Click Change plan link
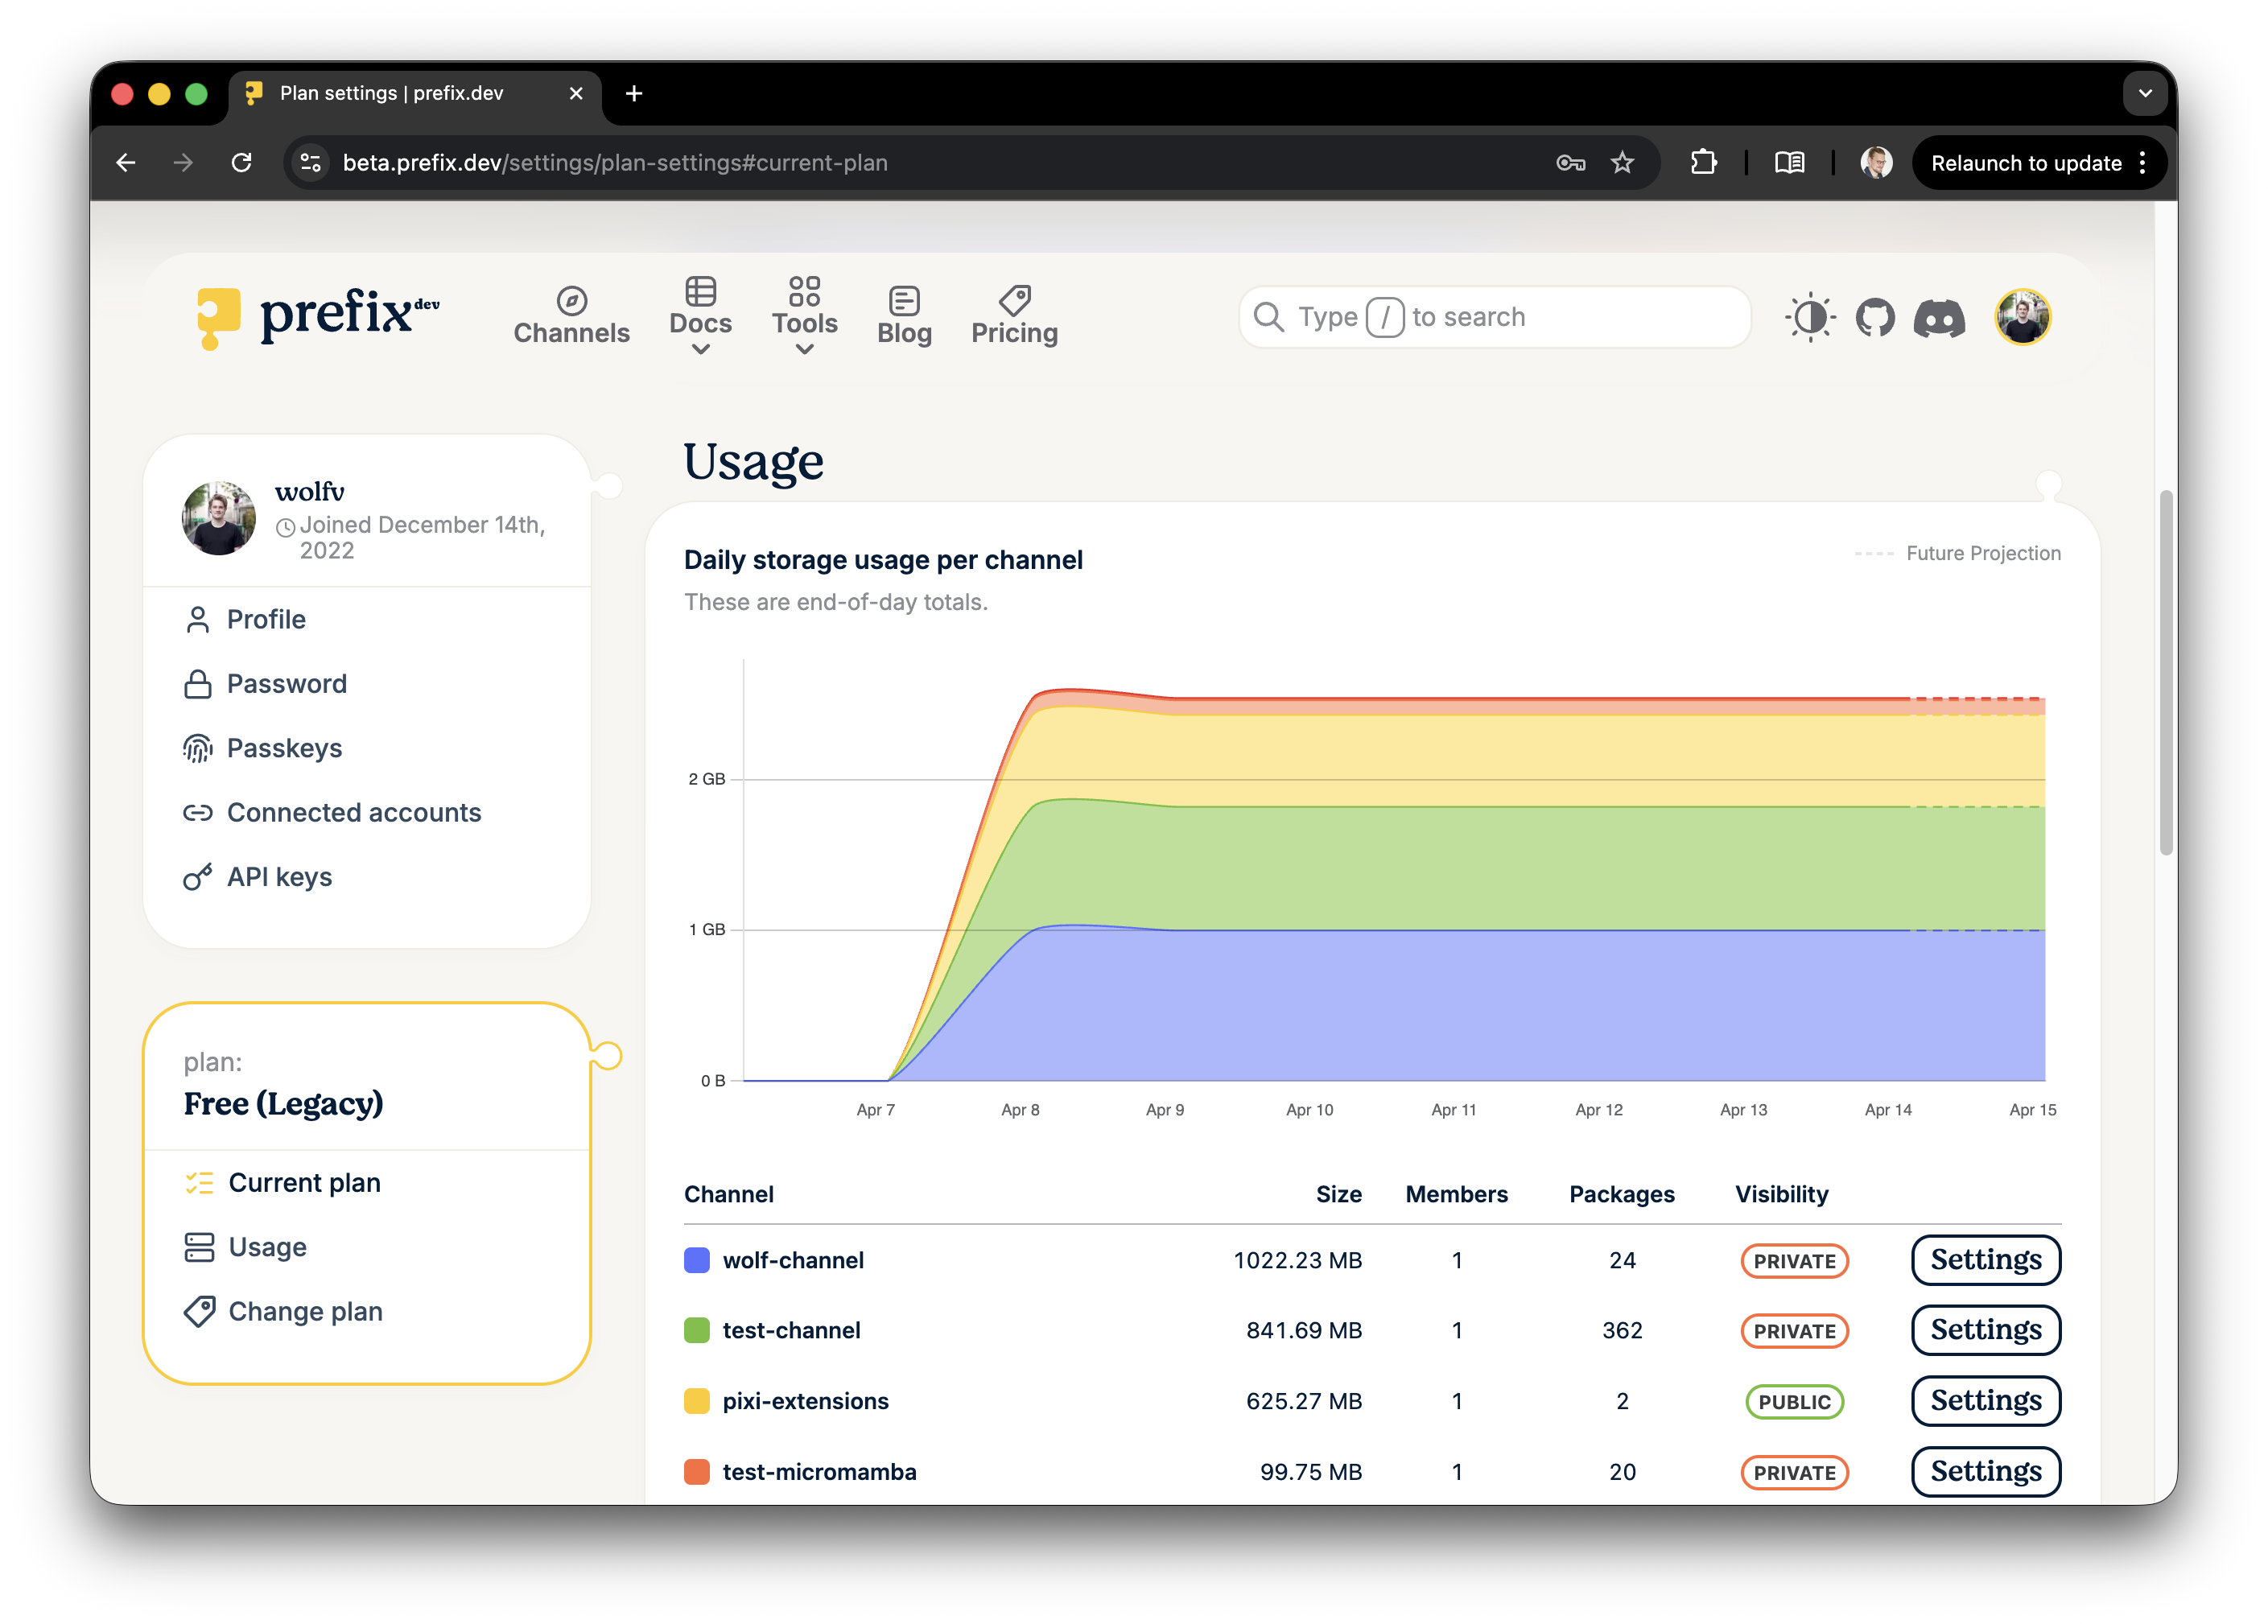Image resolution: width=2268 pixels, height=1624 pixels. pyautogui.click(x=305, y=1311)
